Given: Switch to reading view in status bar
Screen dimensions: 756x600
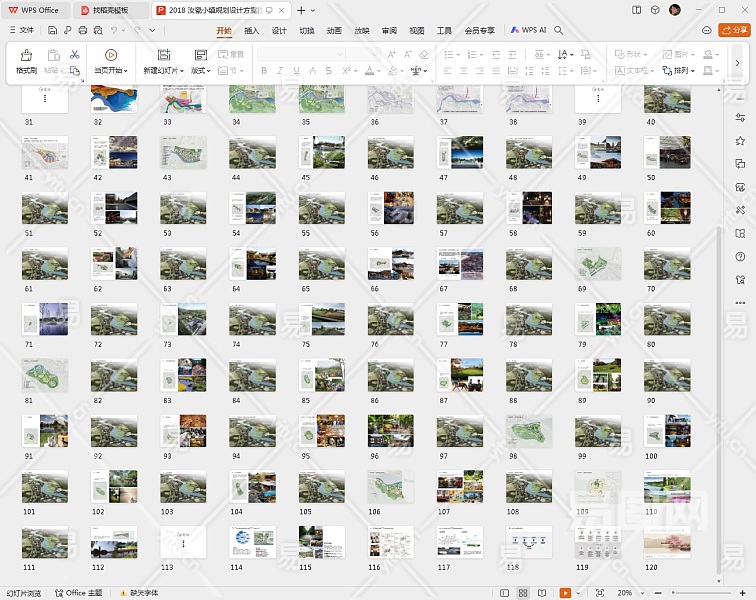Looking at the screenshot, I should [x=544, y=593].
